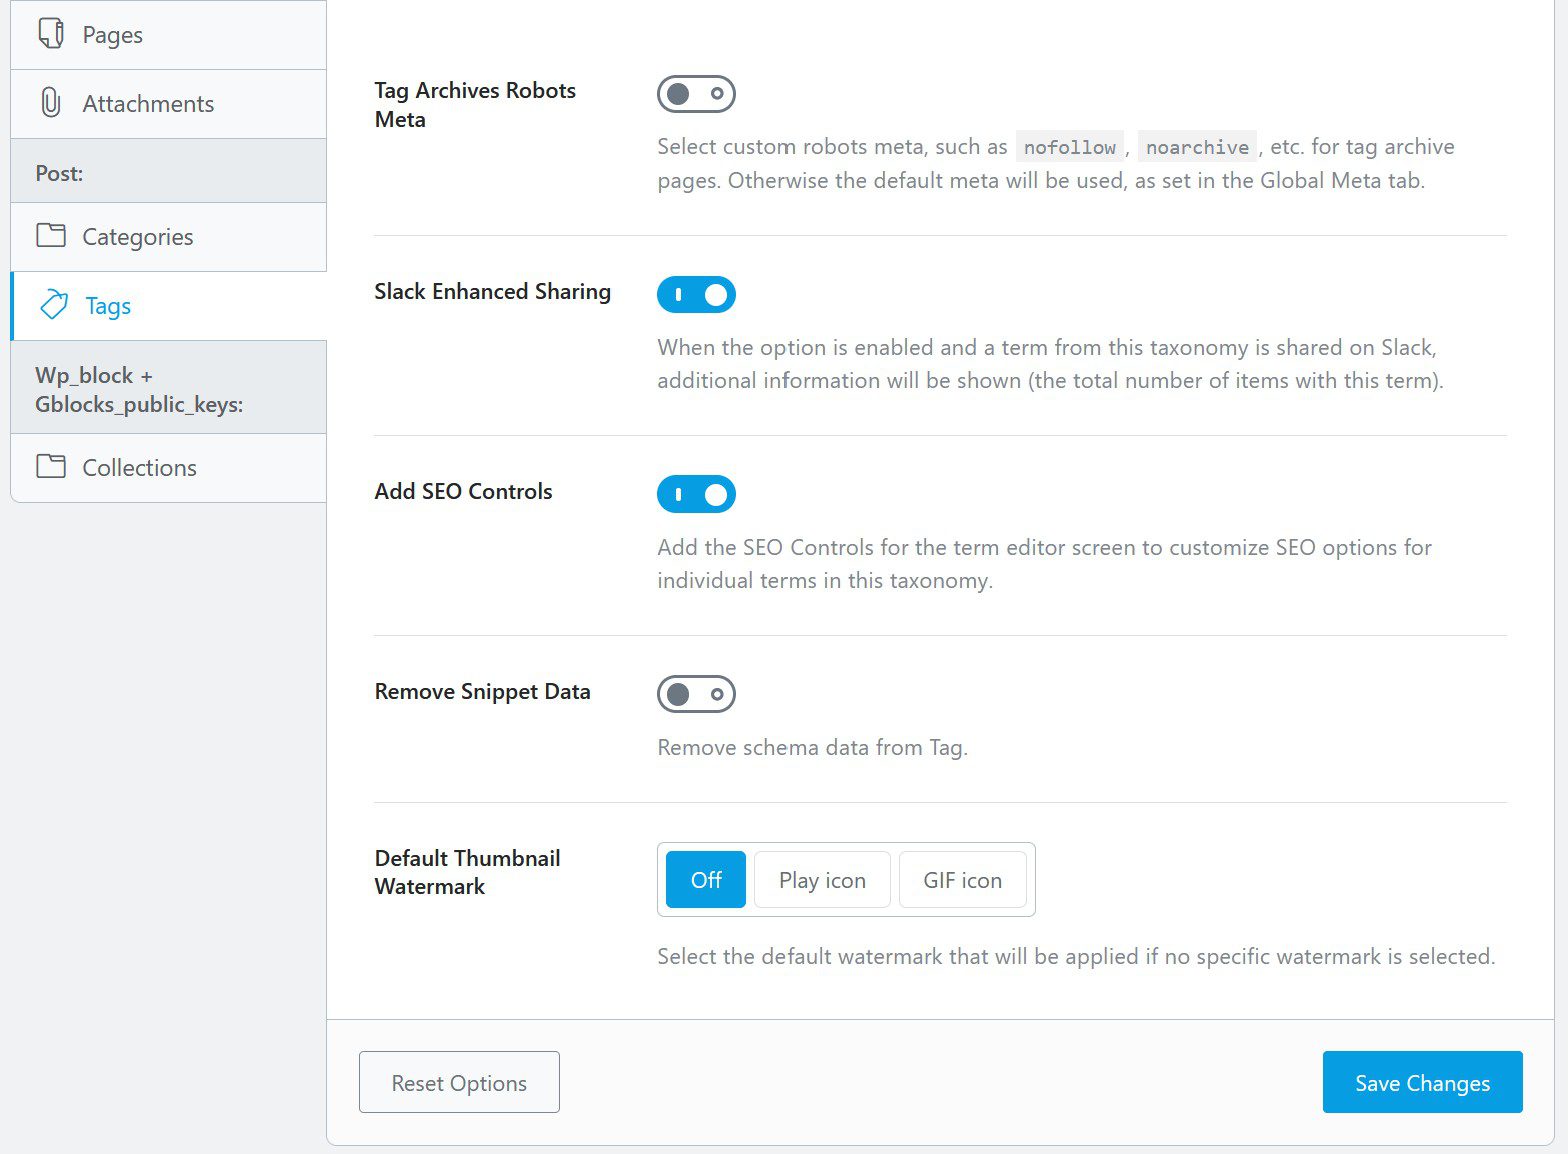Click the Attachments paperclip icon

(51, 103)
